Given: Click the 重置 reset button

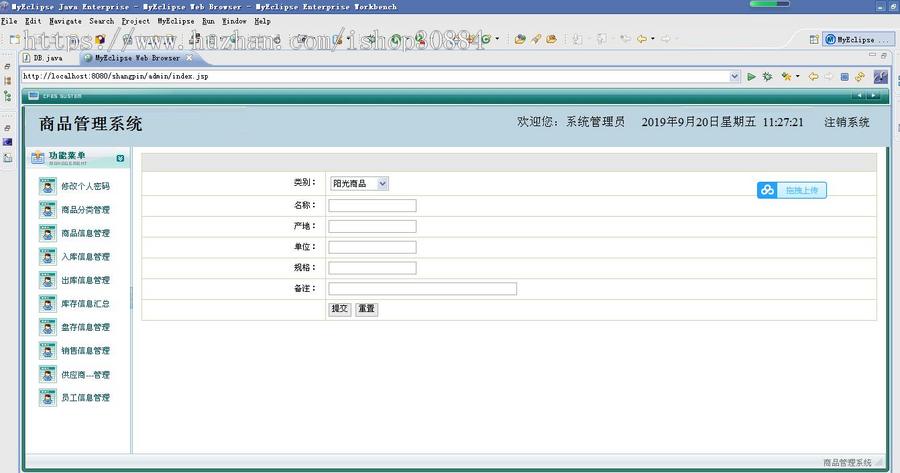Looking at the screenshot, I should (x=366, y=309).
